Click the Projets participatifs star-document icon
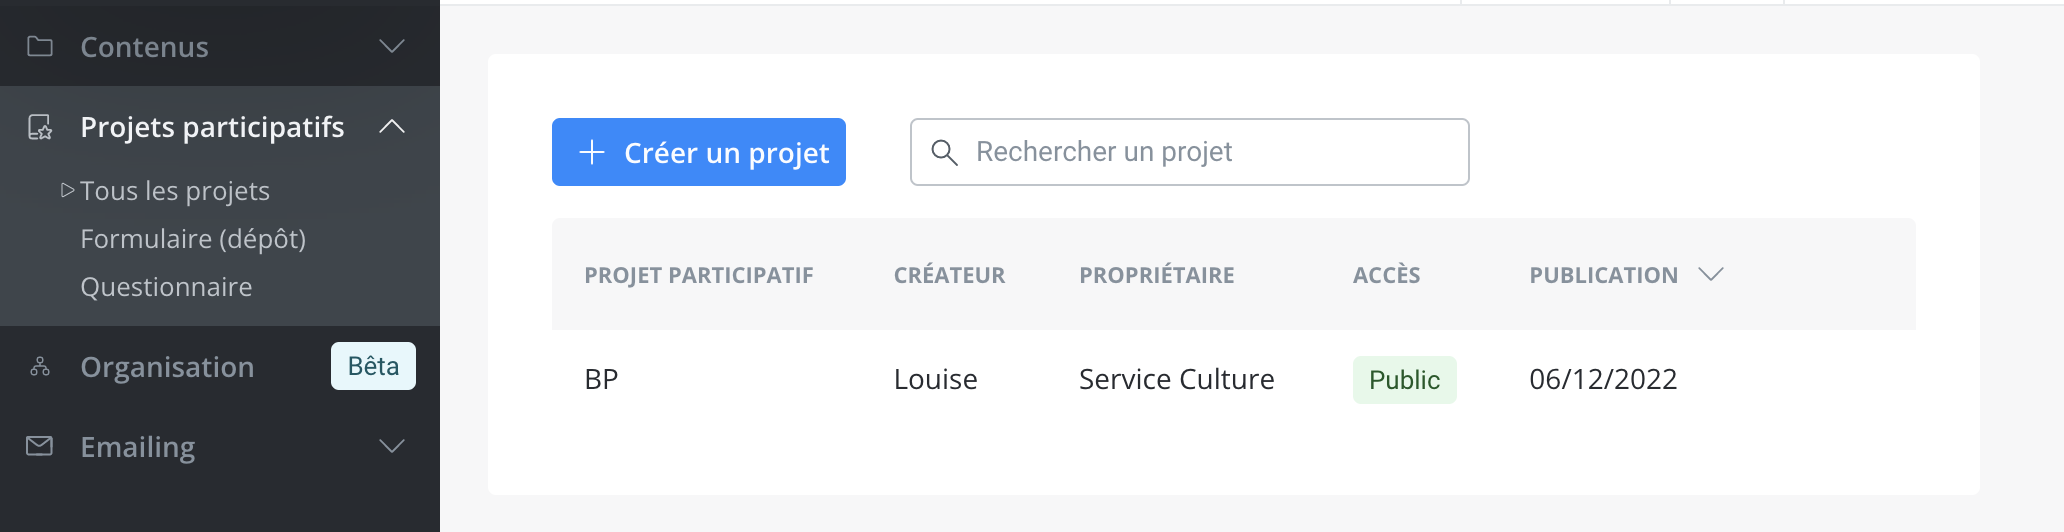Viewport: 2064px width, 532px height. [40, 127]
